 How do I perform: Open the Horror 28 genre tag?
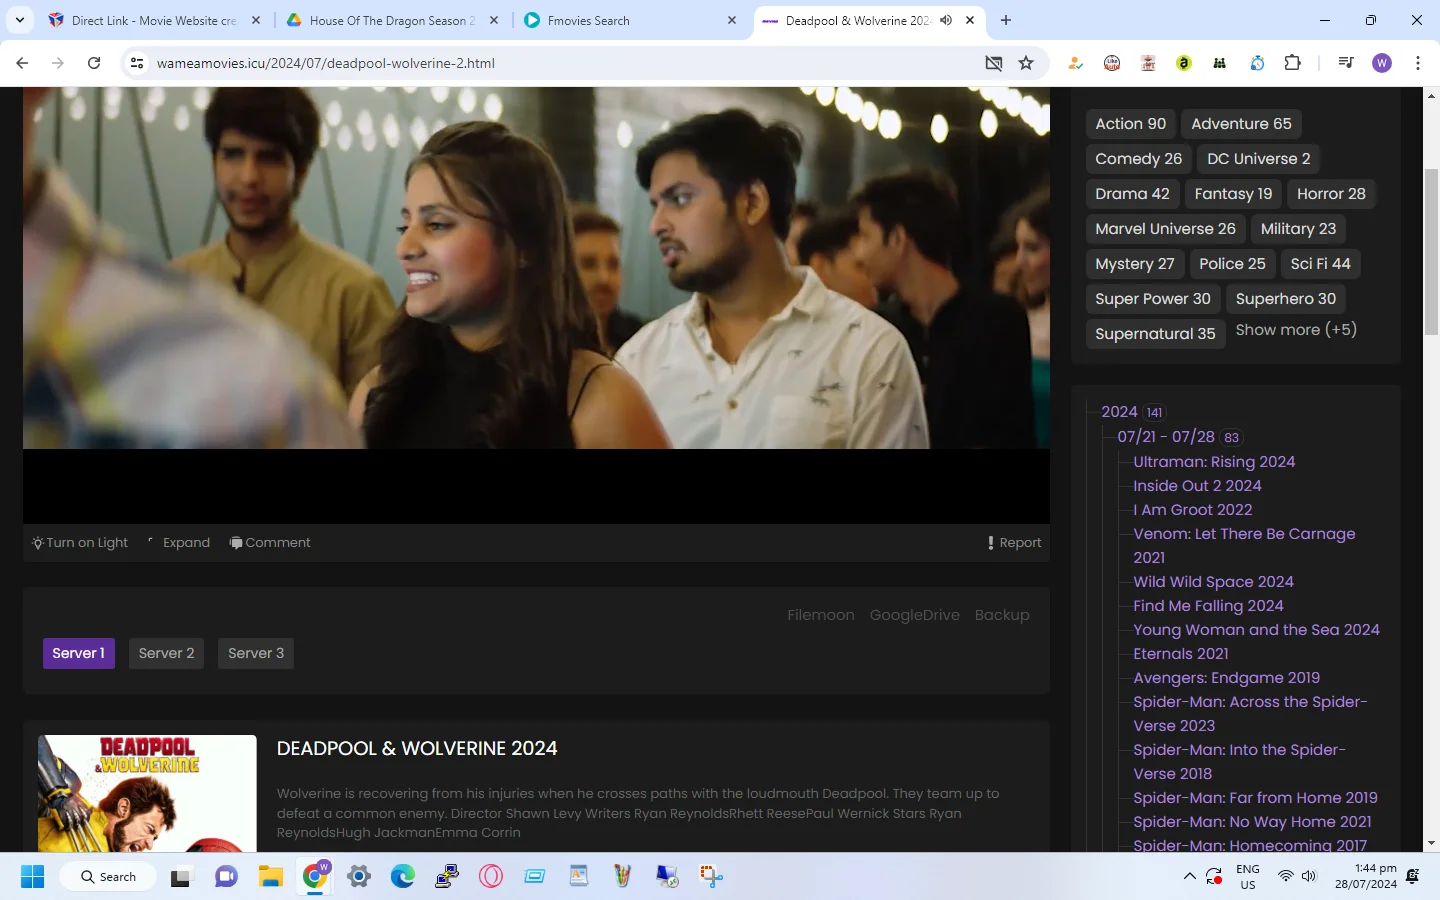tap(1331, 194)
